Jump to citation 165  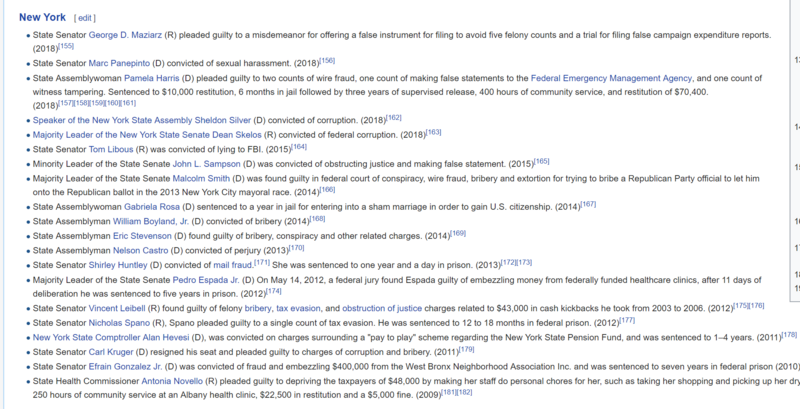(541, 161)
